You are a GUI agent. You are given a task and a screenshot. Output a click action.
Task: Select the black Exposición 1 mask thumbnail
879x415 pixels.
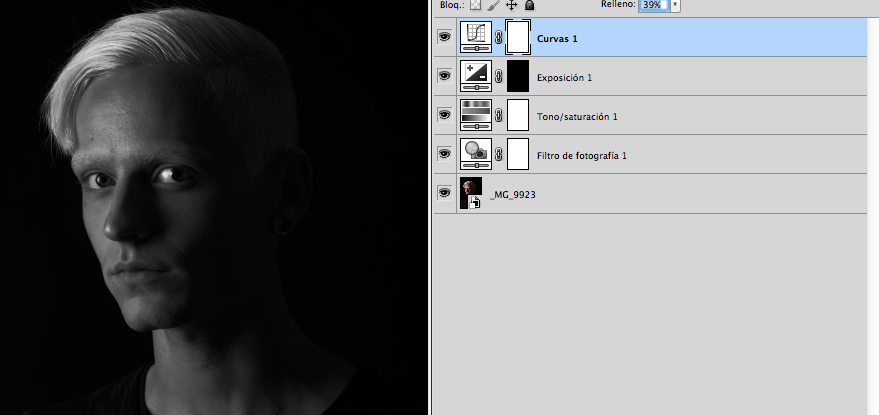tap(517, 77)
